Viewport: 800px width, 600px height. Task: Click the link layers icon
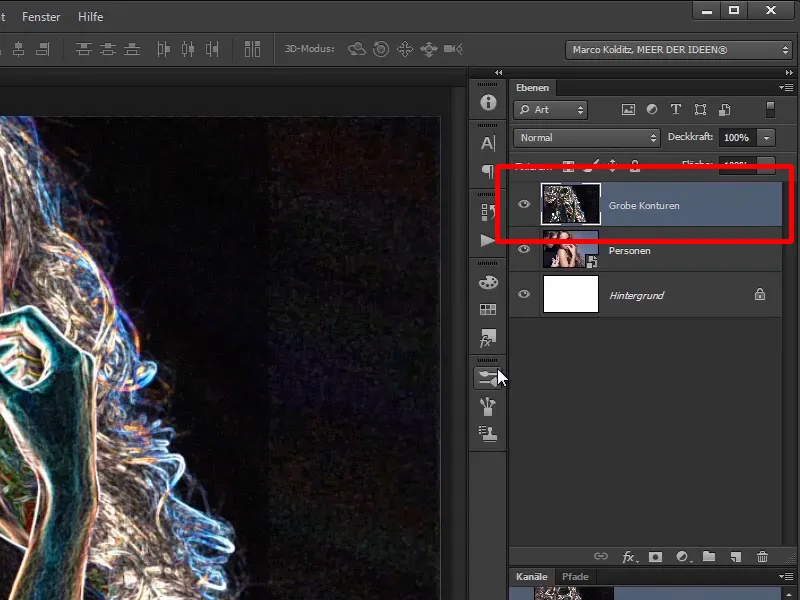(x=601, y=556)
